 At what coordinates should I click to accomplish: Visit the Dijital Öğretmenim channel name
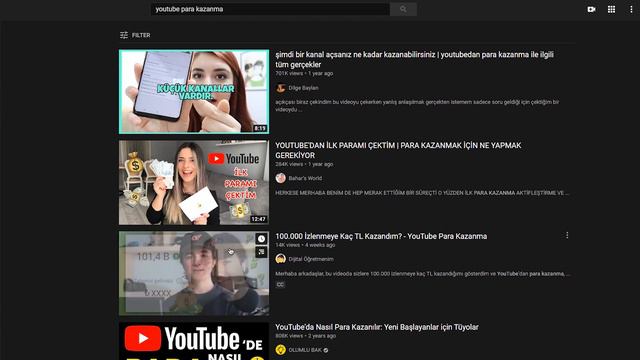(311, 259)
